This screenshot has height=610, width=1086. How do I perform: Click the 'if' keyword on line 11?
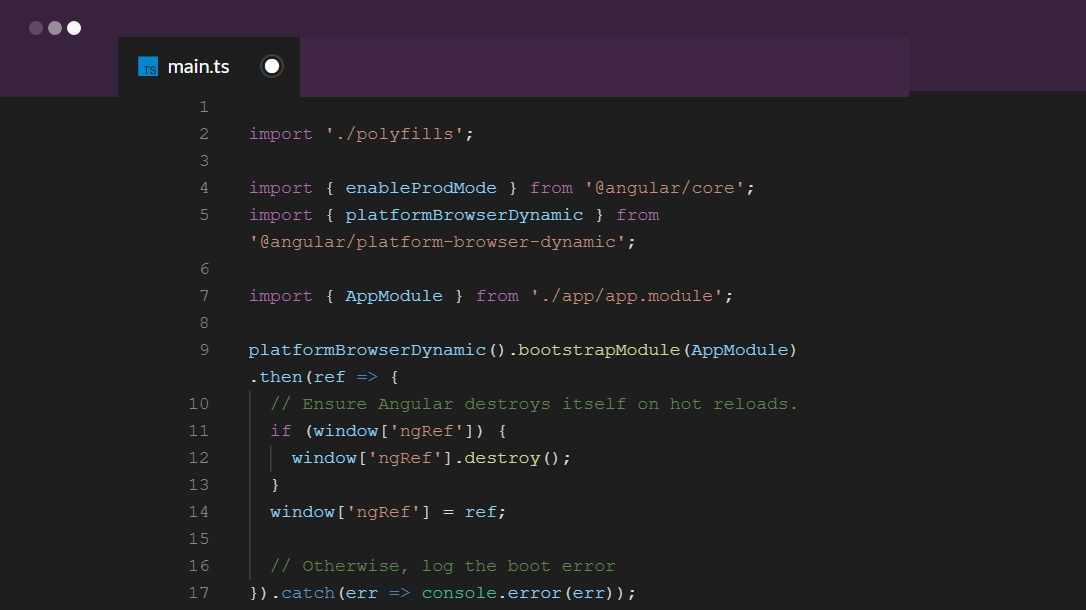[281, 431]
